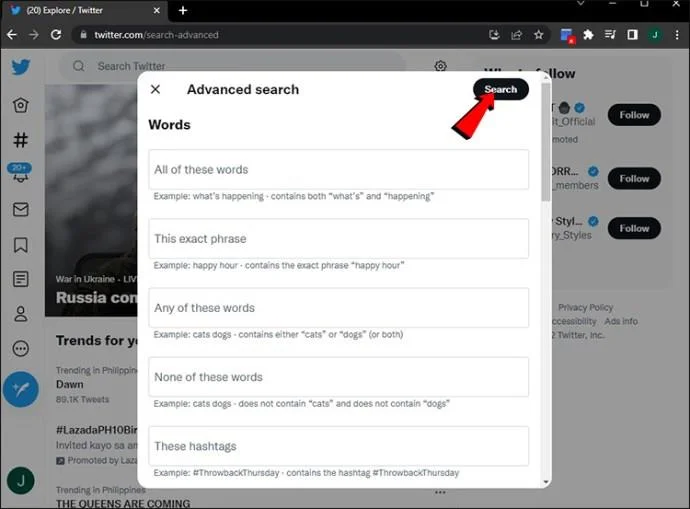Click the browser forward arrow
The width and height of the screenshot is (690, 509).
tap(34, 35)
